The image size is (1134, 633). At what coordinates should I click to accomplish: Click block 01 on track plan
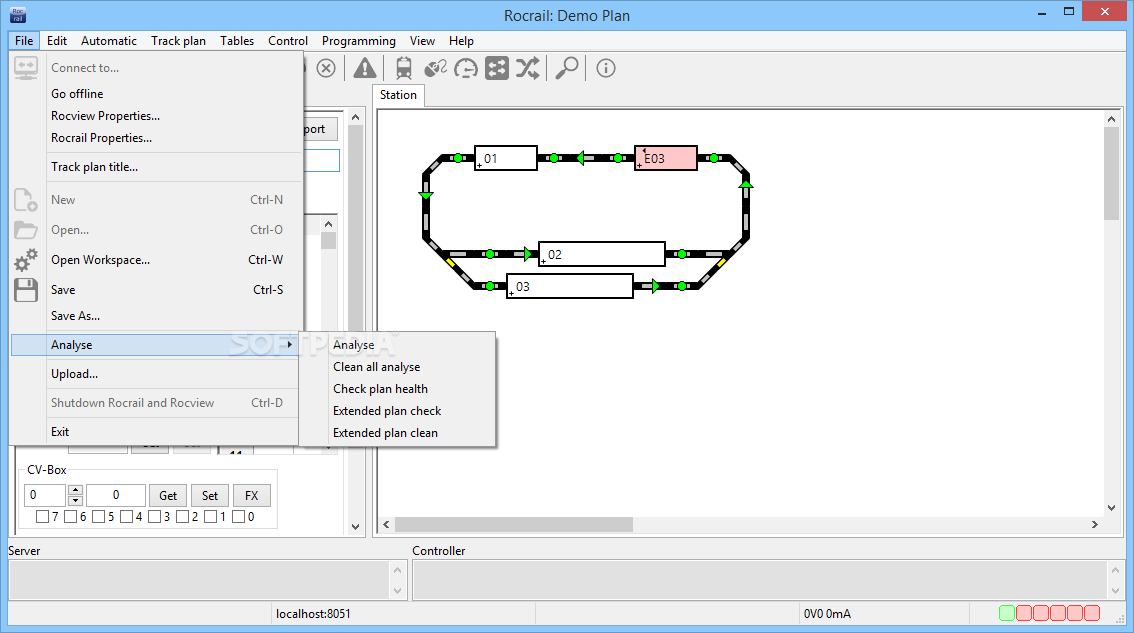click(x=506, y=158)
